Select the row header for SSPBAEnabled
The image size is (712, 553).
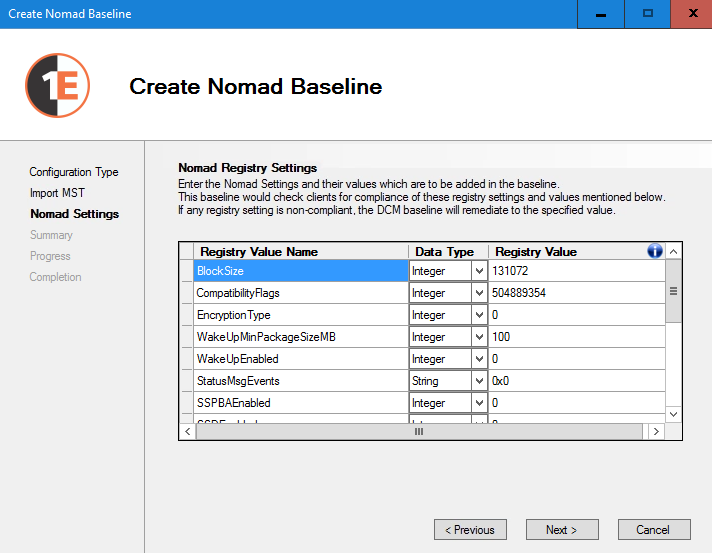[x=186, y=403]
